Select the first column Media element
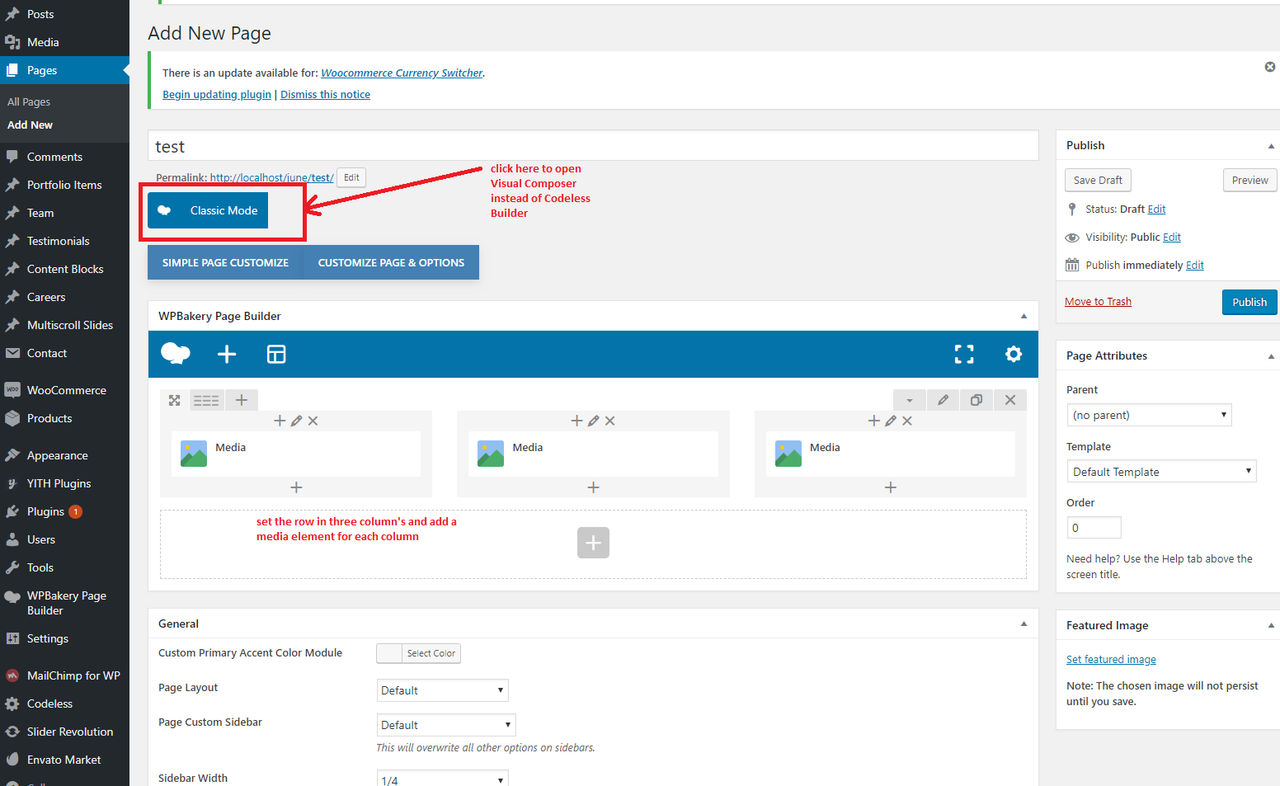Image resolution: width=1280 pixels, height=786 pixels. [296, 454]
